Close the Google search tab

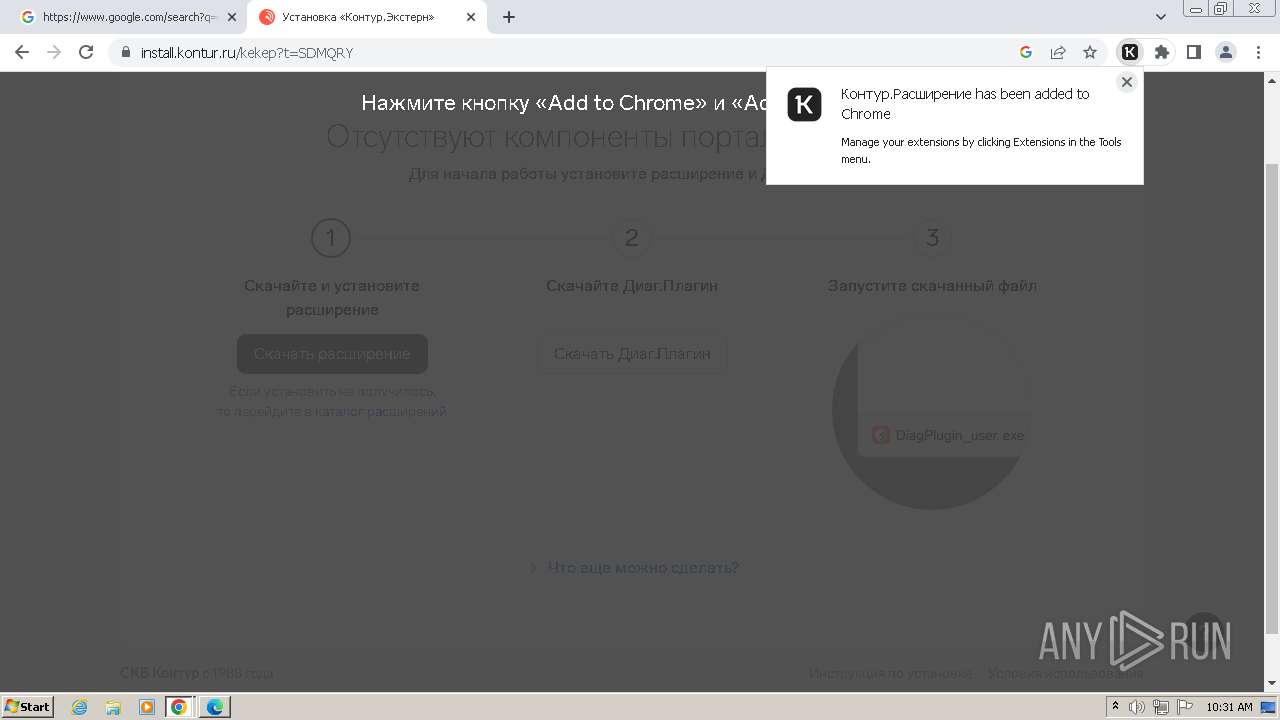click(x=232, y=17)
